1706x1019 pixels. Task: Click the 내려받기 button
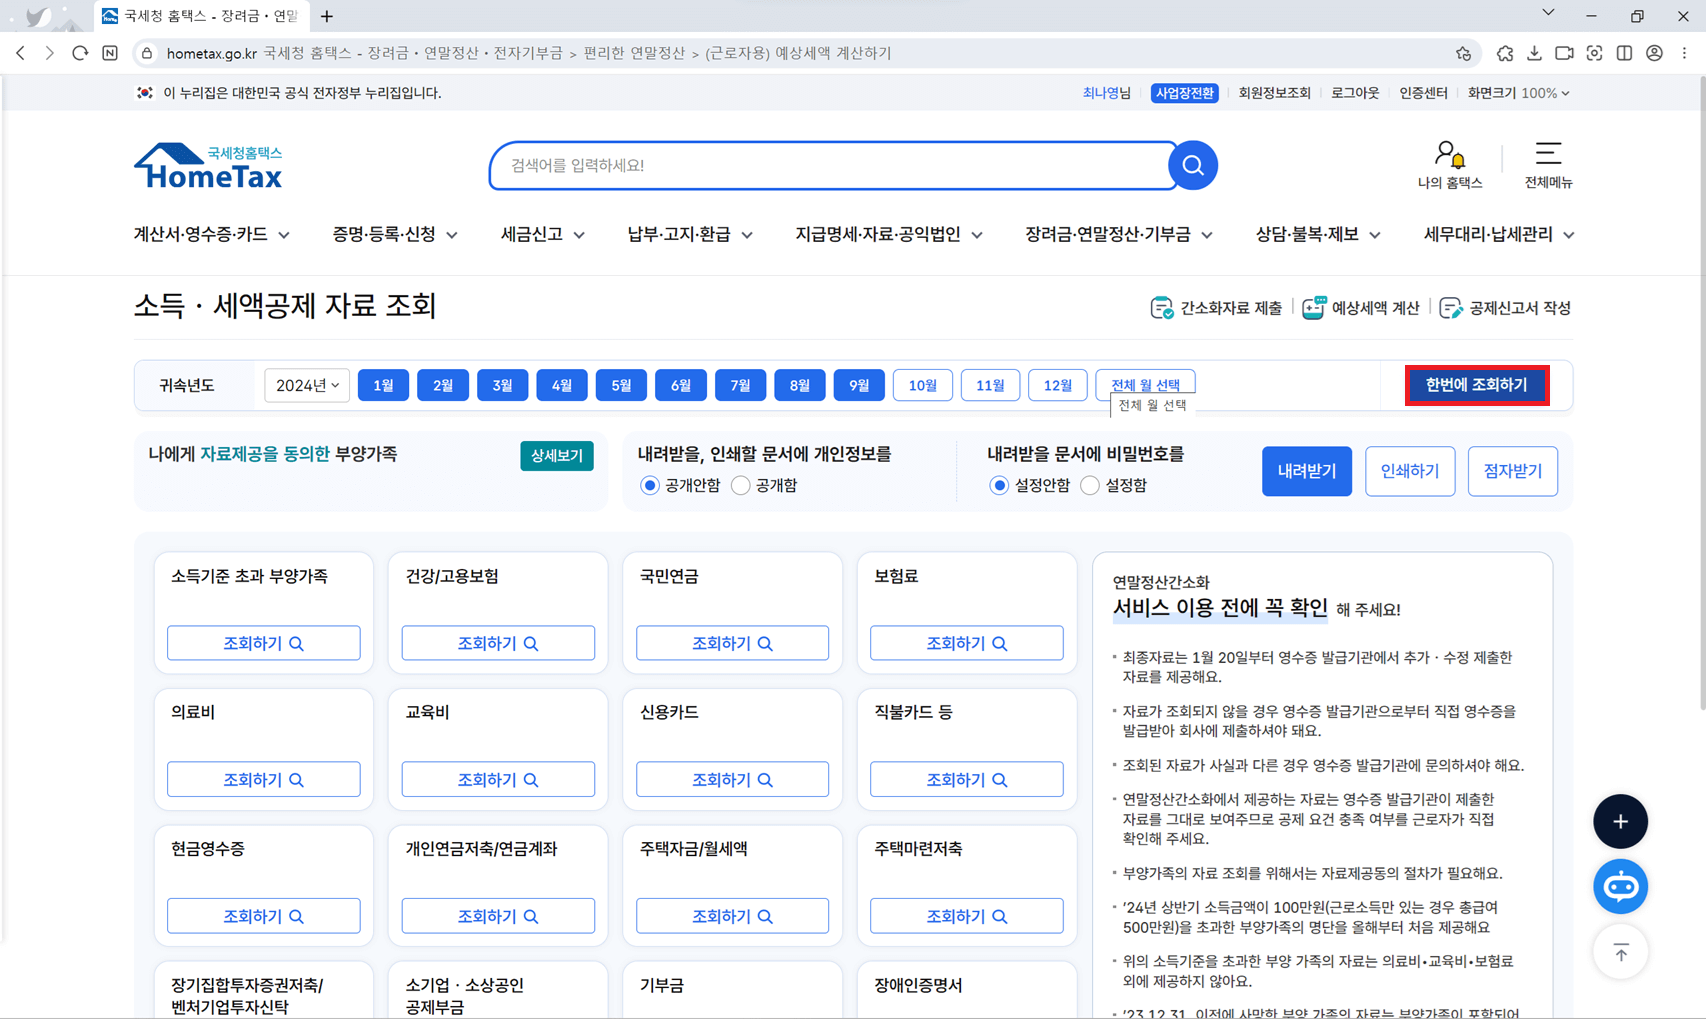[1306, 471]
